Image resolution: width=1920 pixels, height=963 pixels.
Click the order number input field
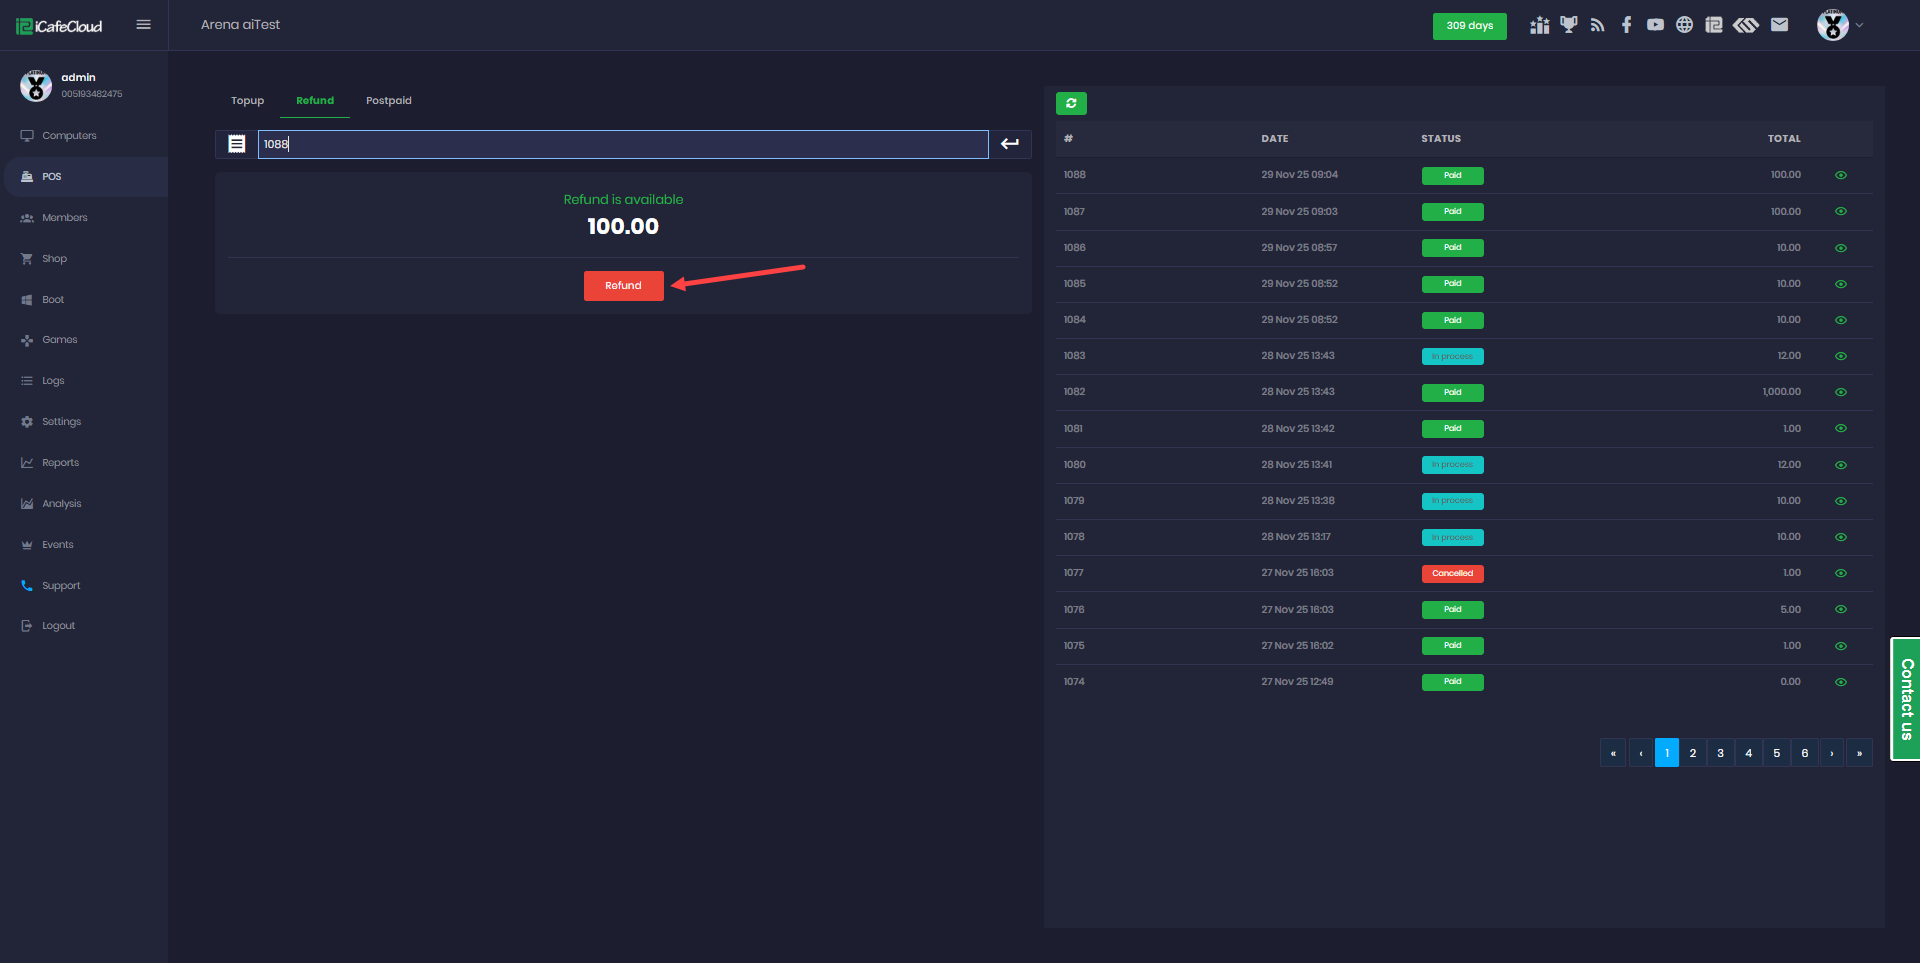pyautogui.click(x=622, y=144)
